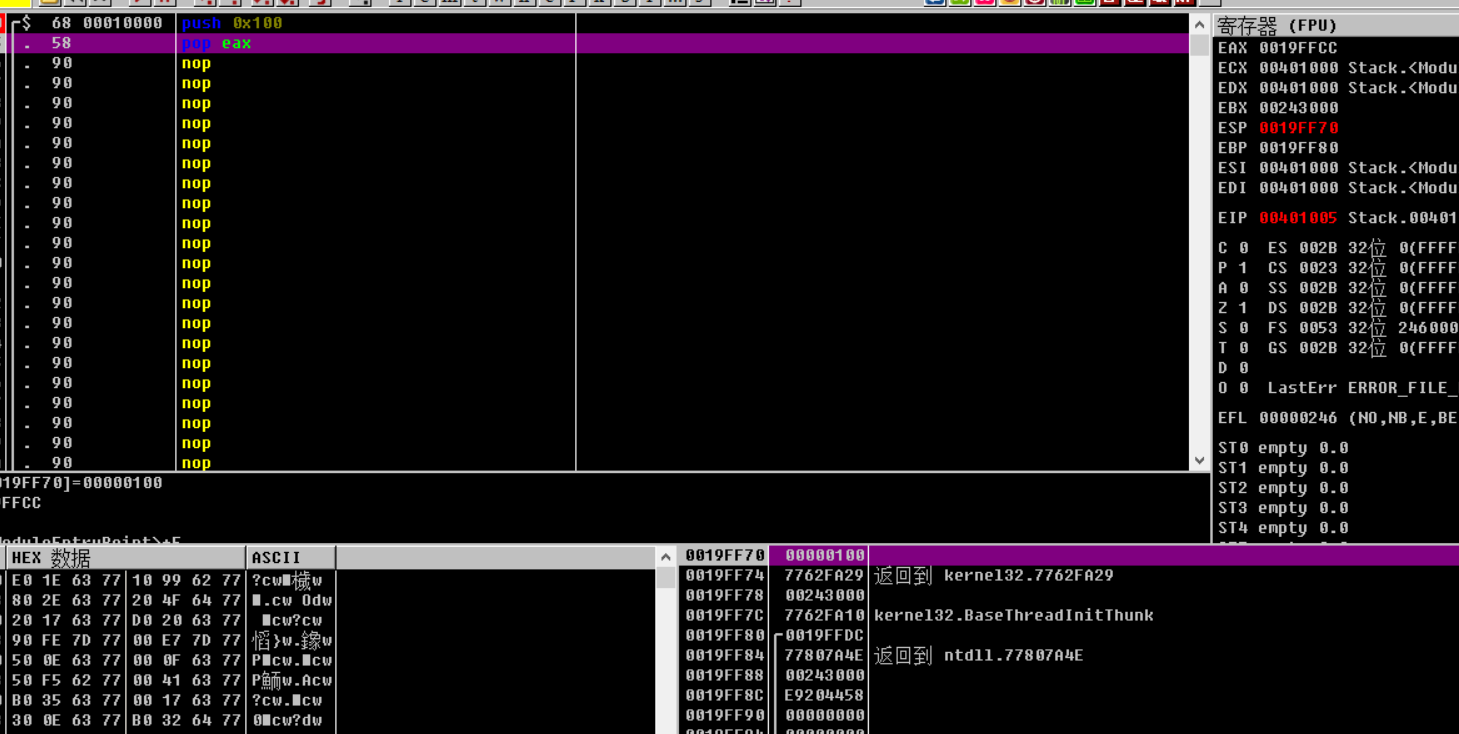Select the ECX register value 00401000
The width and height of the screenshot is (1459, 734).
point(1298,68)
